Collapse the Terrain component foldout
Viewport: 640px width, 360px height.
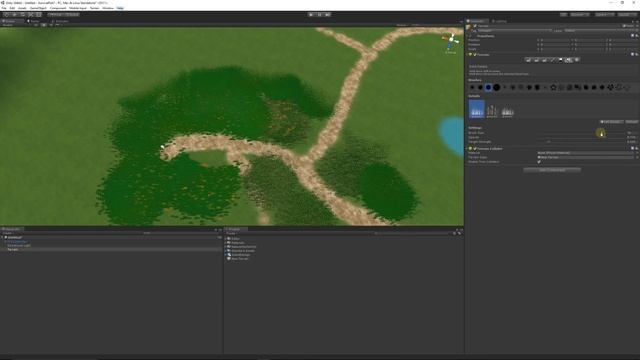pos(468,54)
